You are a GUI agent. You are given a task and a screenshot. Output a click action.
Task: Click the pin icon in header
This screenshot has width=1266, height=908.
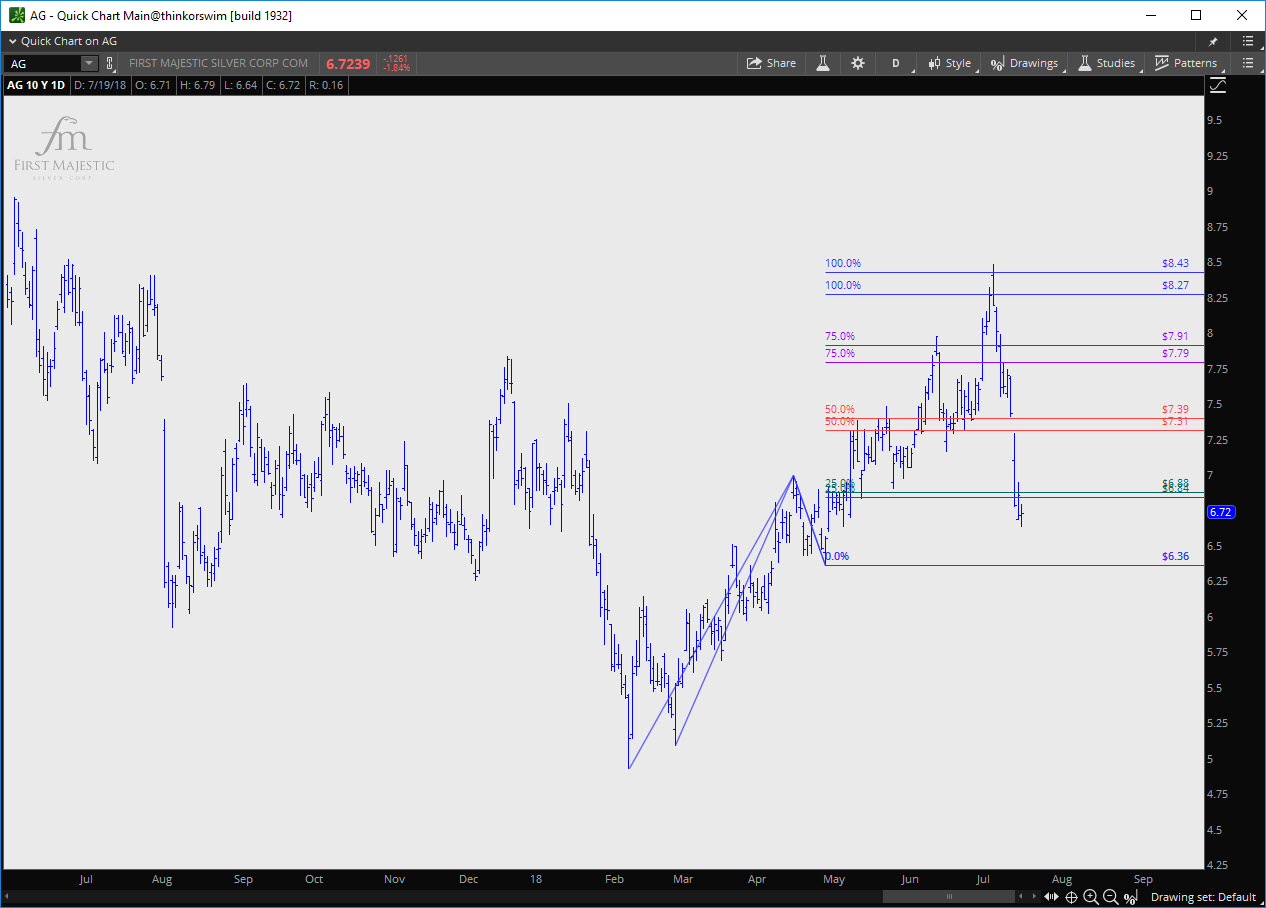1214,41
